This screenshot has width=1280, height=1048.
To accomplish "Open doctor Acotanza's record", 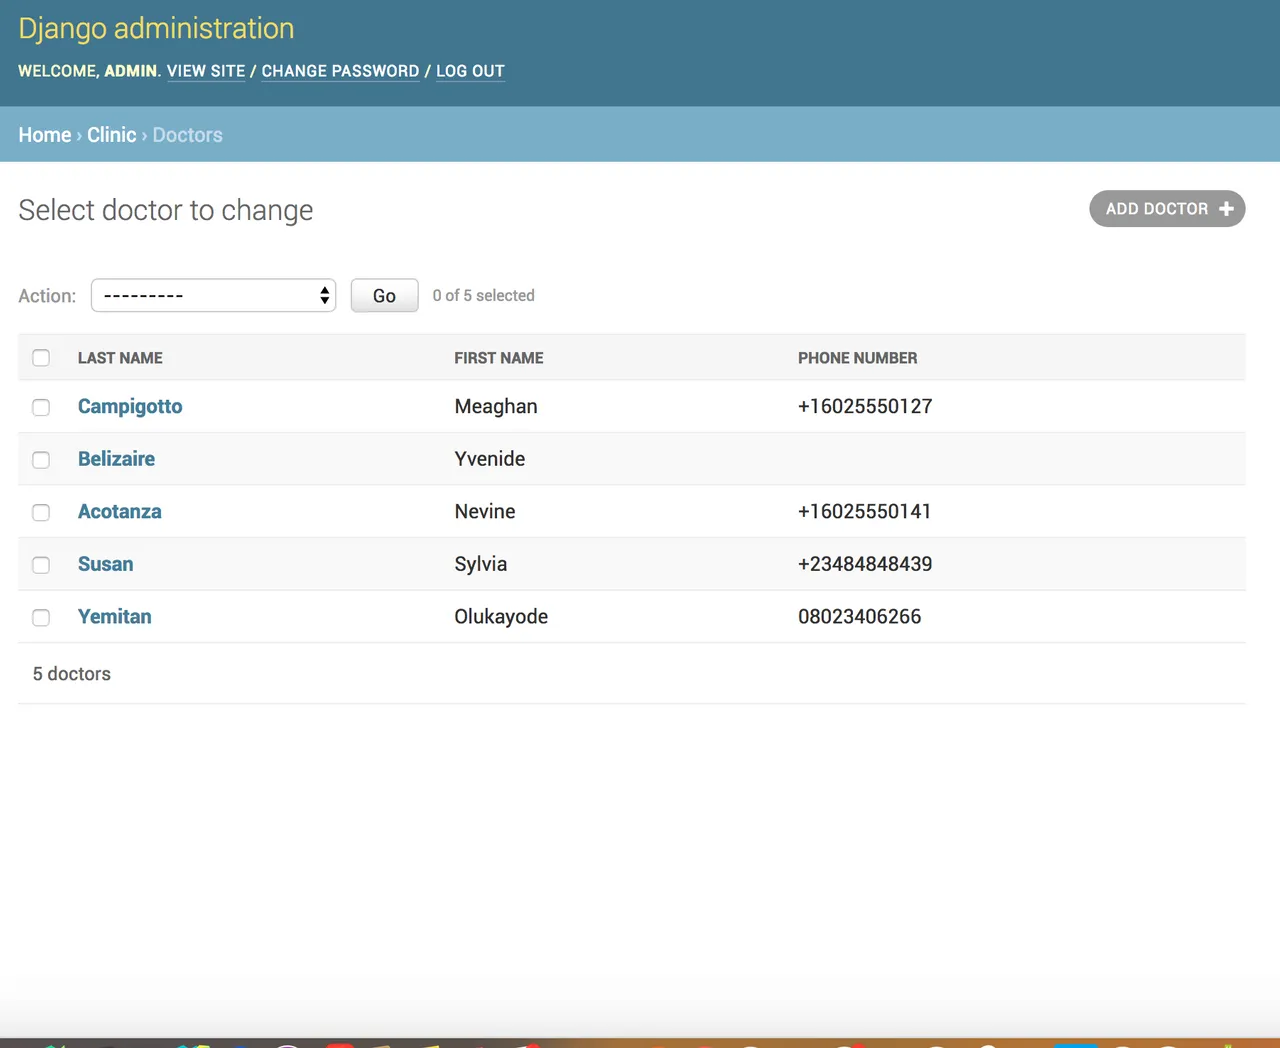I will [x=119, y=511].
